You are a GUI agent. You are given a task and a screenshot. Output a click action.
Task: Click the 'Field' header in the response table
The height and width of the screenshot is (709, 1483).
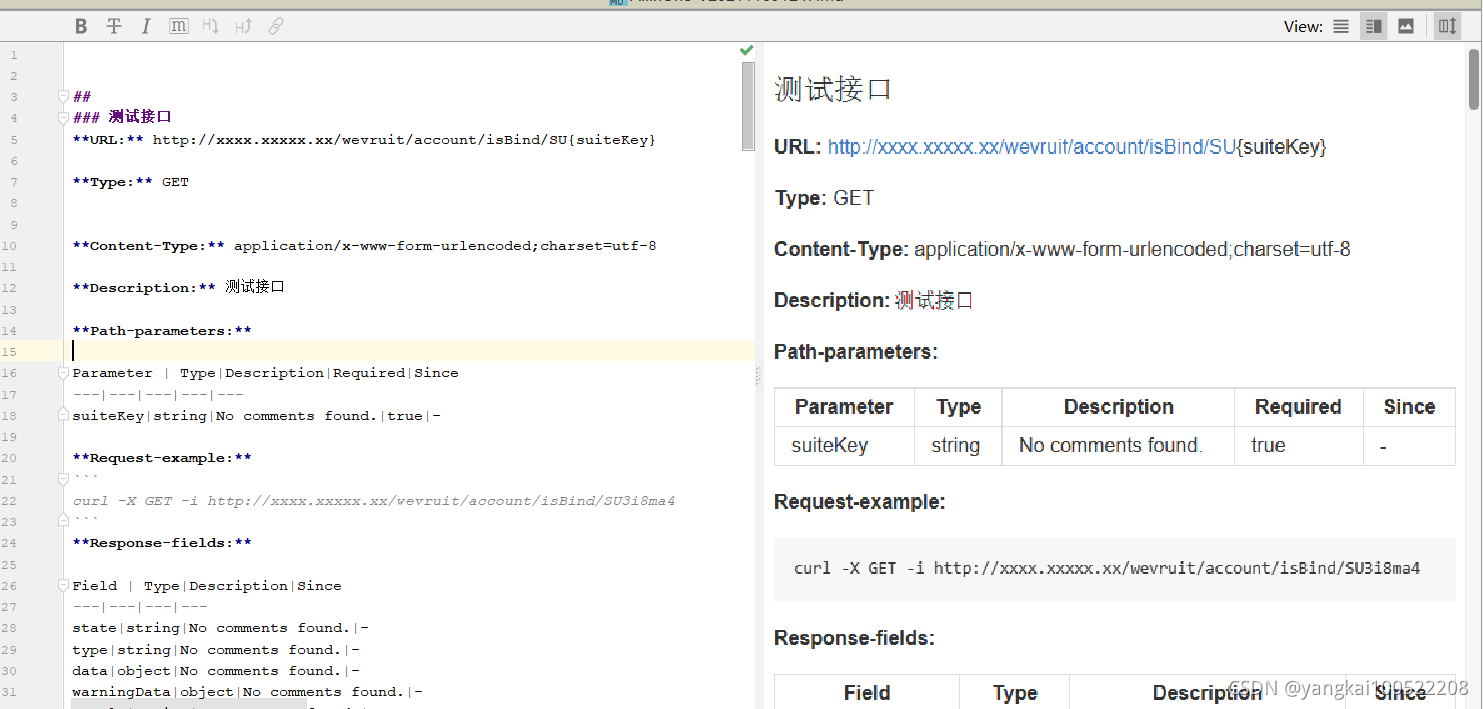867,693
